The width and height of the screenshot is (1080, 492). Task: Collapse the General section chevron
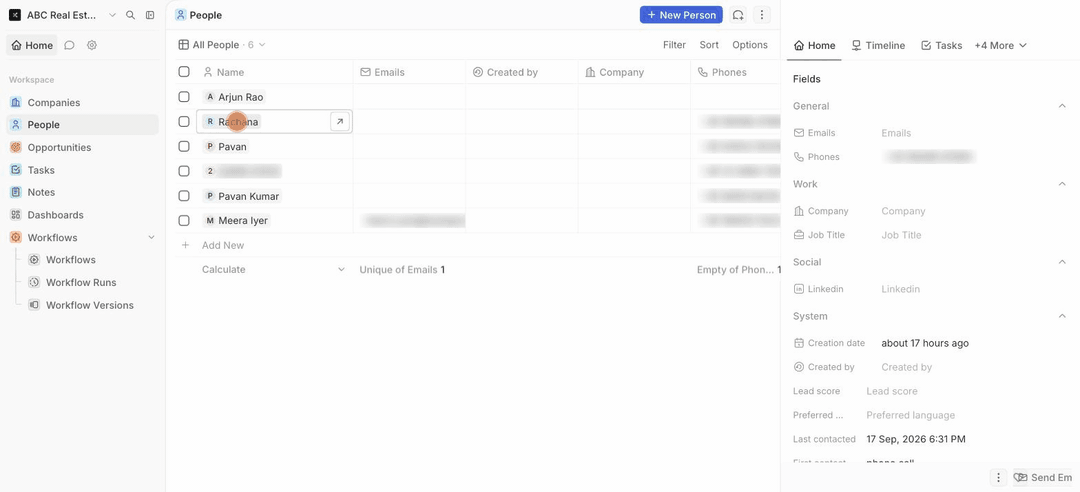(x=1062, y=106)
